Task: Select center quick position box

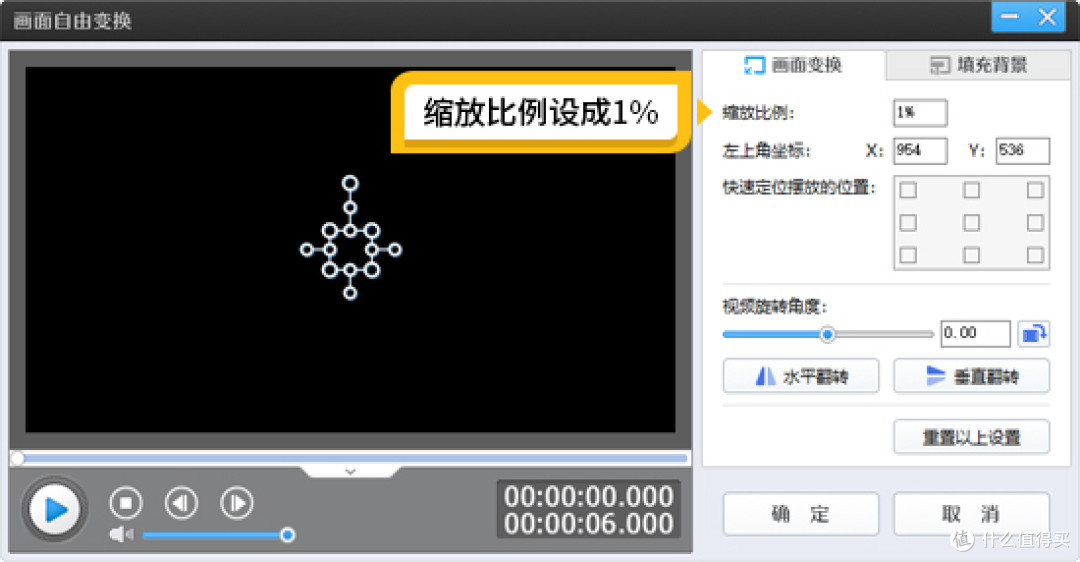Action: coord(971,222)
